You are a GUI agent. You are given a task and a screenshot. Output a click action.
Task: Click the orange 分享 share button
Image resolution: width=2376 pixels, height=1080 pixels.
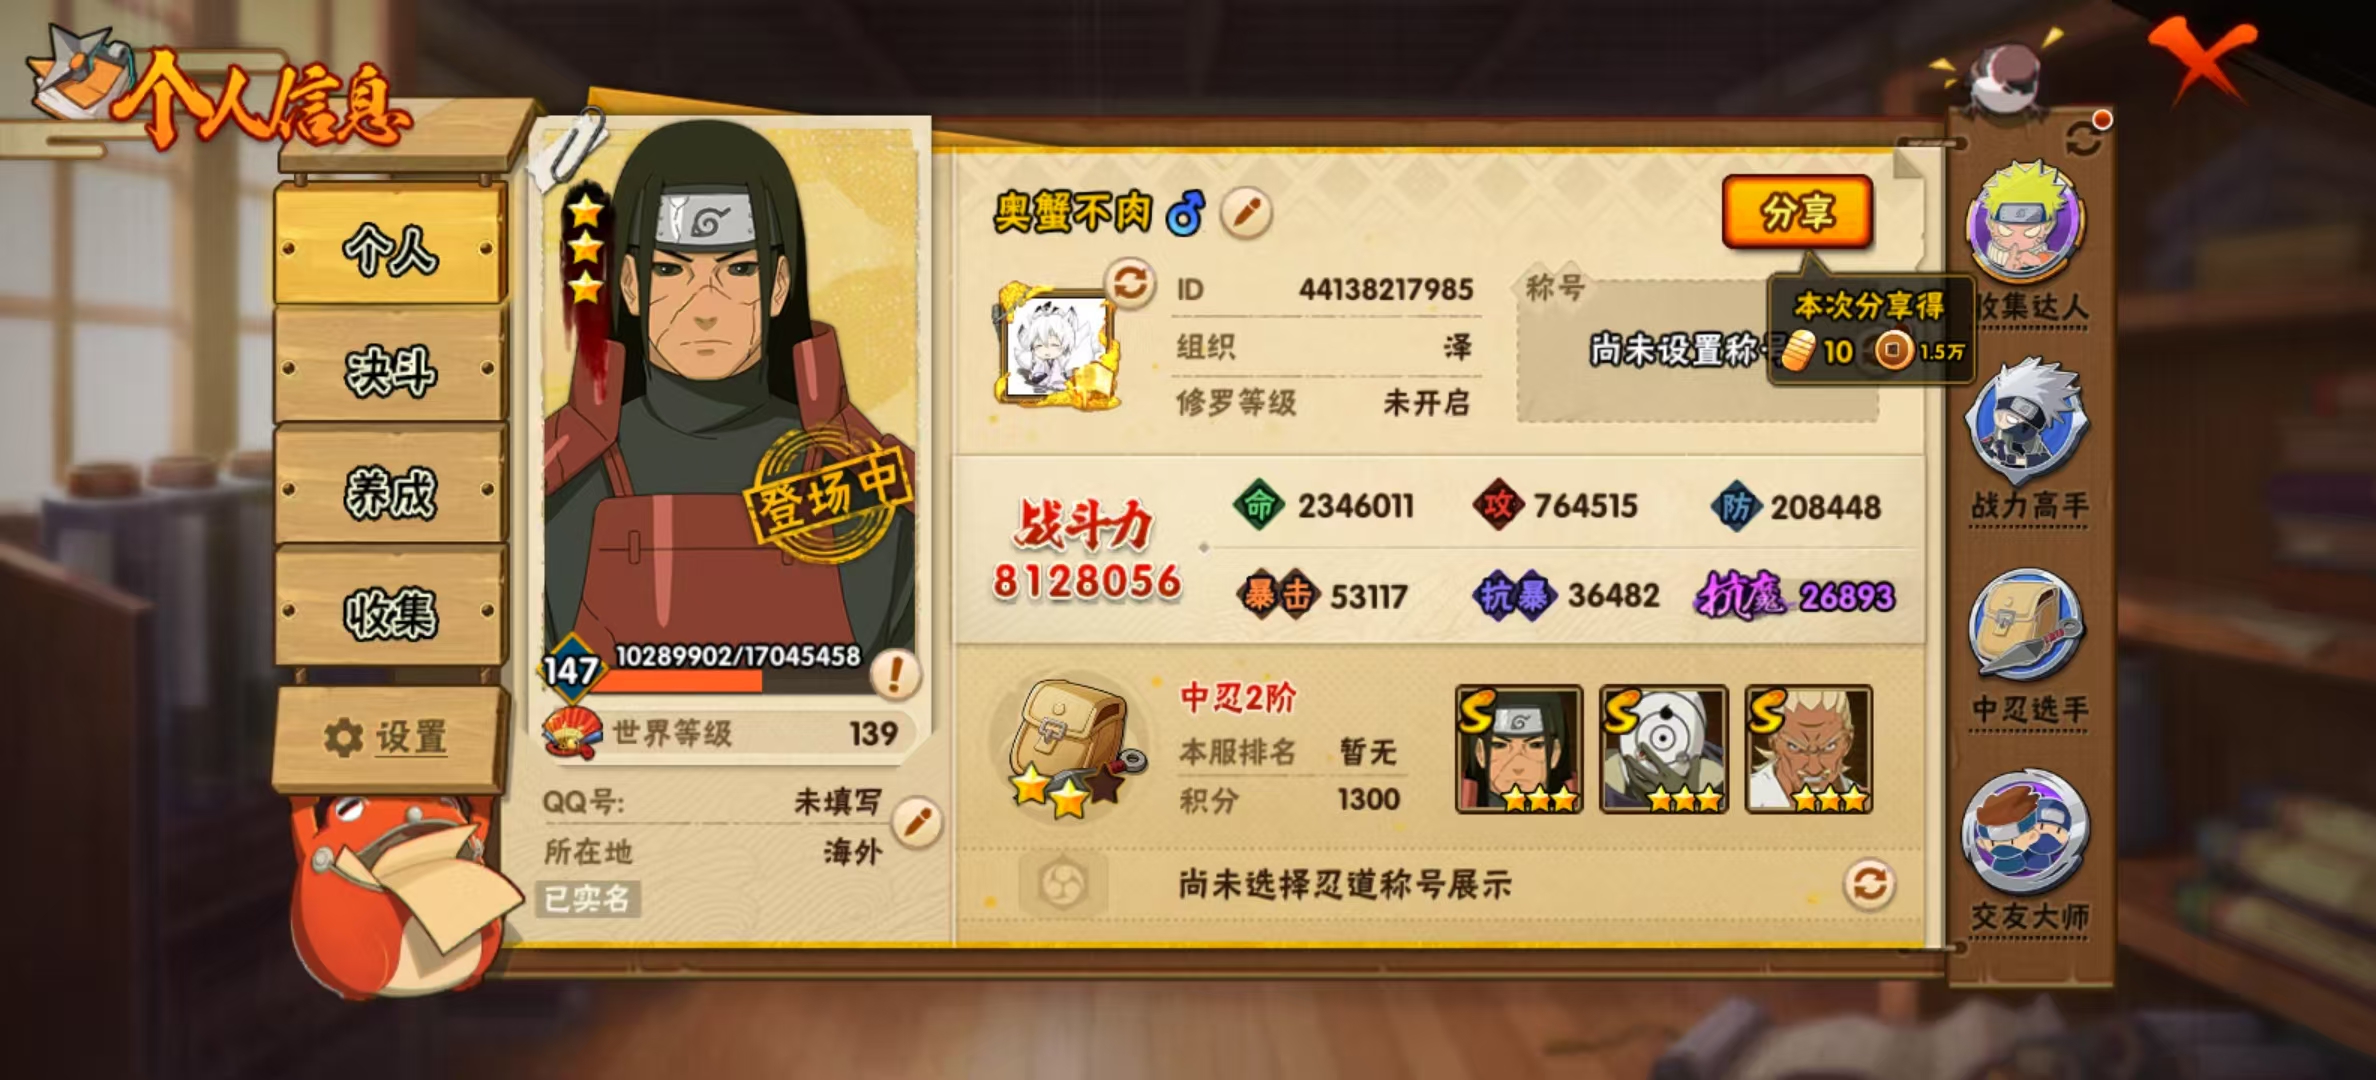[x=1797, y=212]
